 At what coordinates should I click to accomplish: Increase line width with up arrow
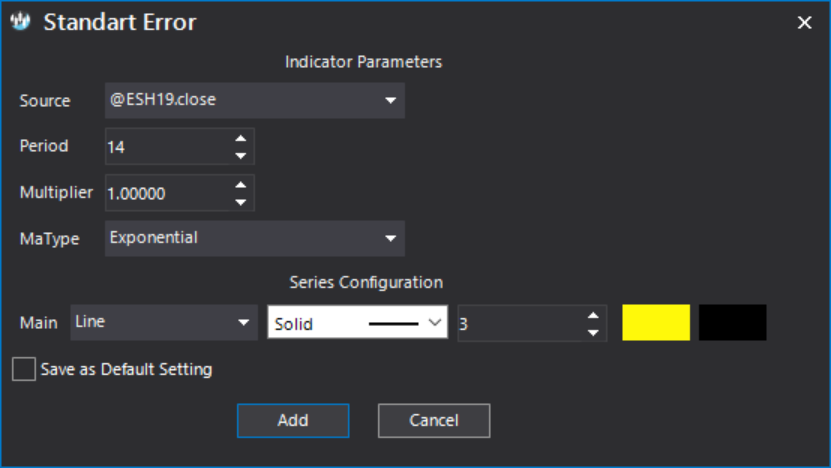[x=593, y=315]
